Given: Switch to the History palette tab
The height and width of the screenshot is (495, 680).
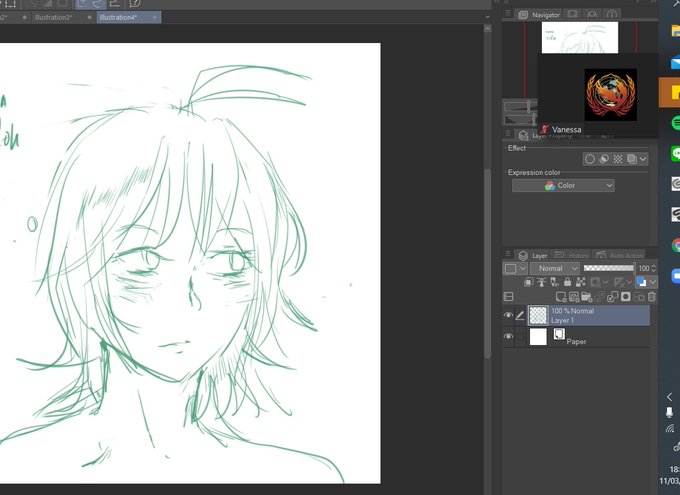Looking at the screenshot, I should point(572,256).
